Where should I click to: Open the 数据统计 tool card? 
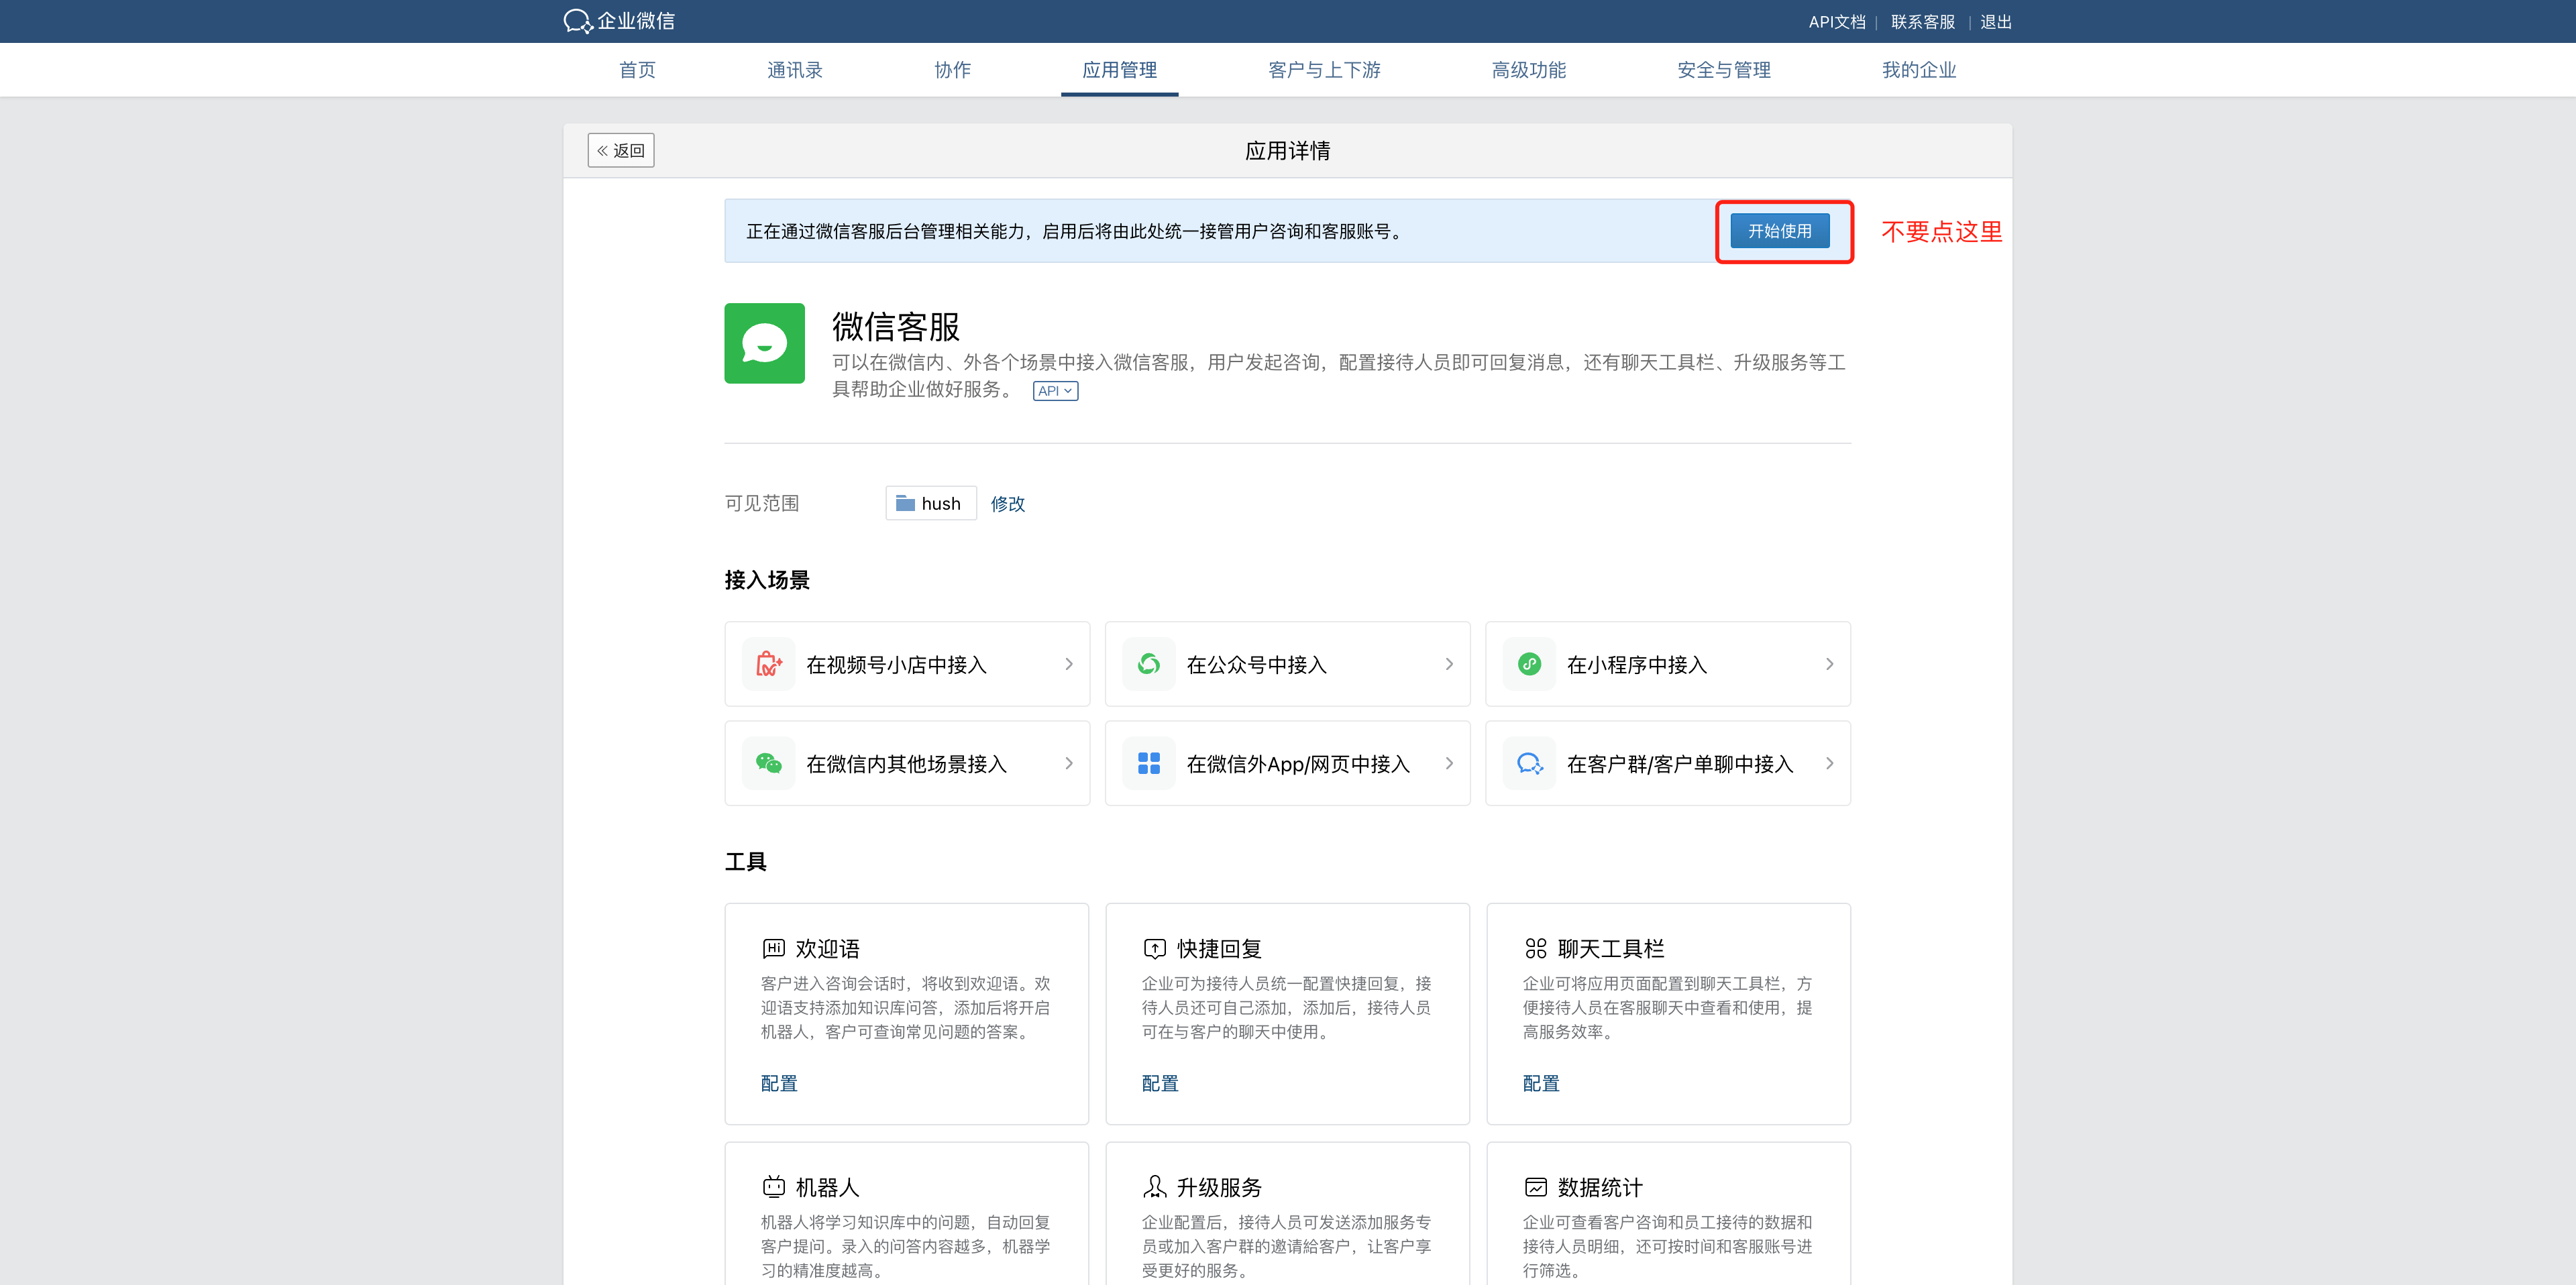pos(1668,1213)
